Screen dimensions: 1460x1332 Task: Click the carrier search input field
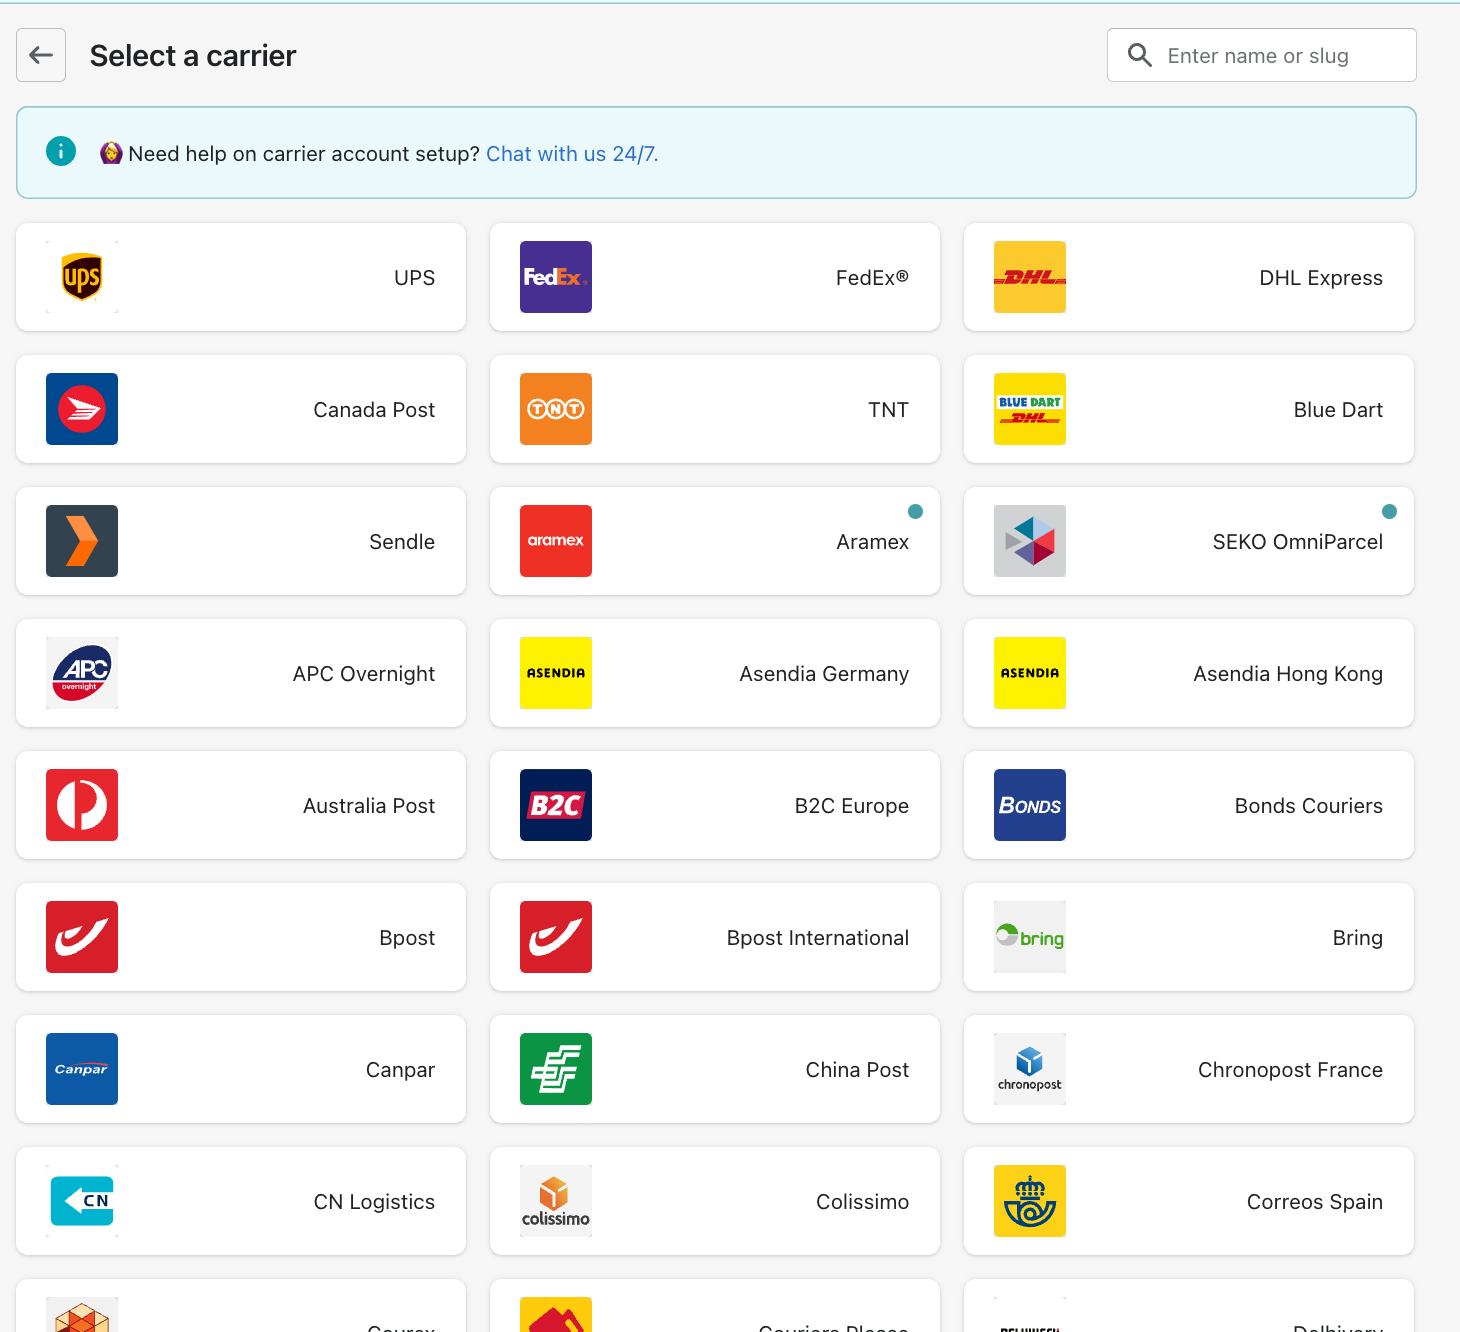(x=1261, y=55)
